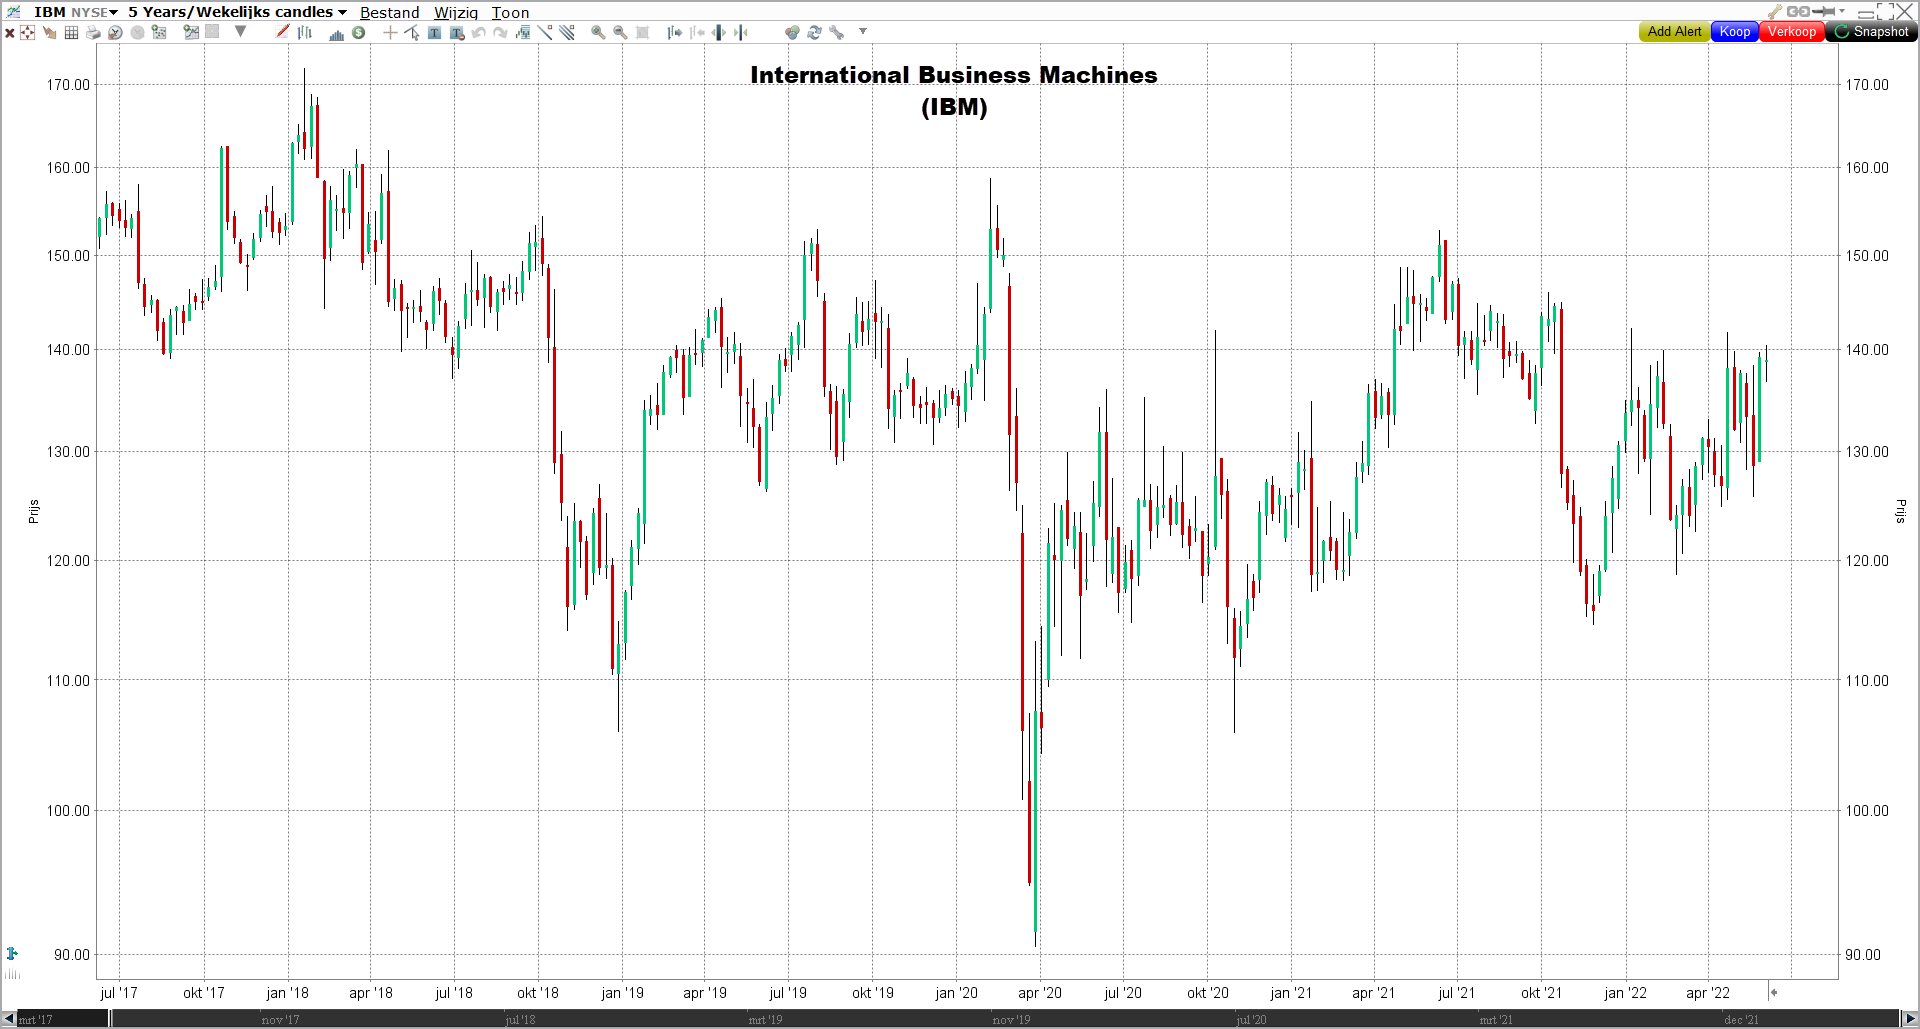Image resolution: width=1920 pixels, height=1029 pixels.
Task: Open the title-bar wrench configuration icon
Action: [x=1775, y=12]
